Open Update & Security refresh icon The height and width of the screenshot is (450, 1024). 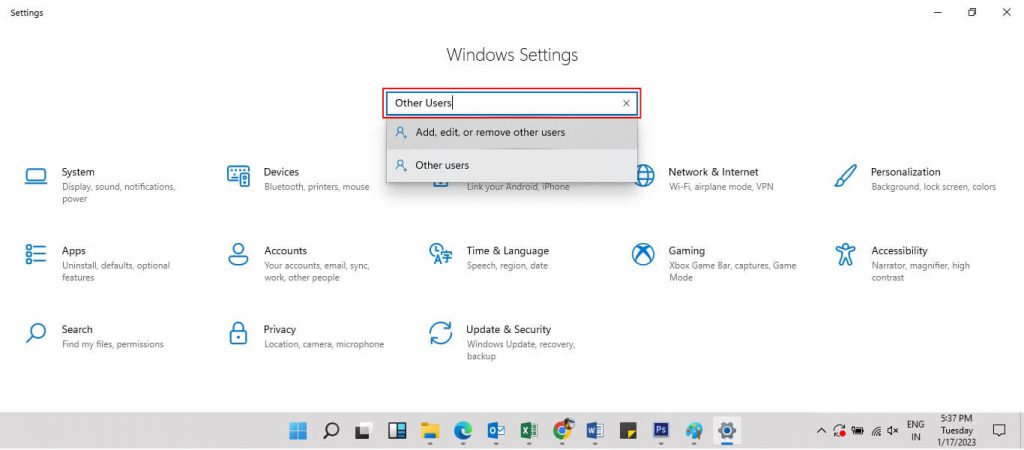[x=441, y=332]
